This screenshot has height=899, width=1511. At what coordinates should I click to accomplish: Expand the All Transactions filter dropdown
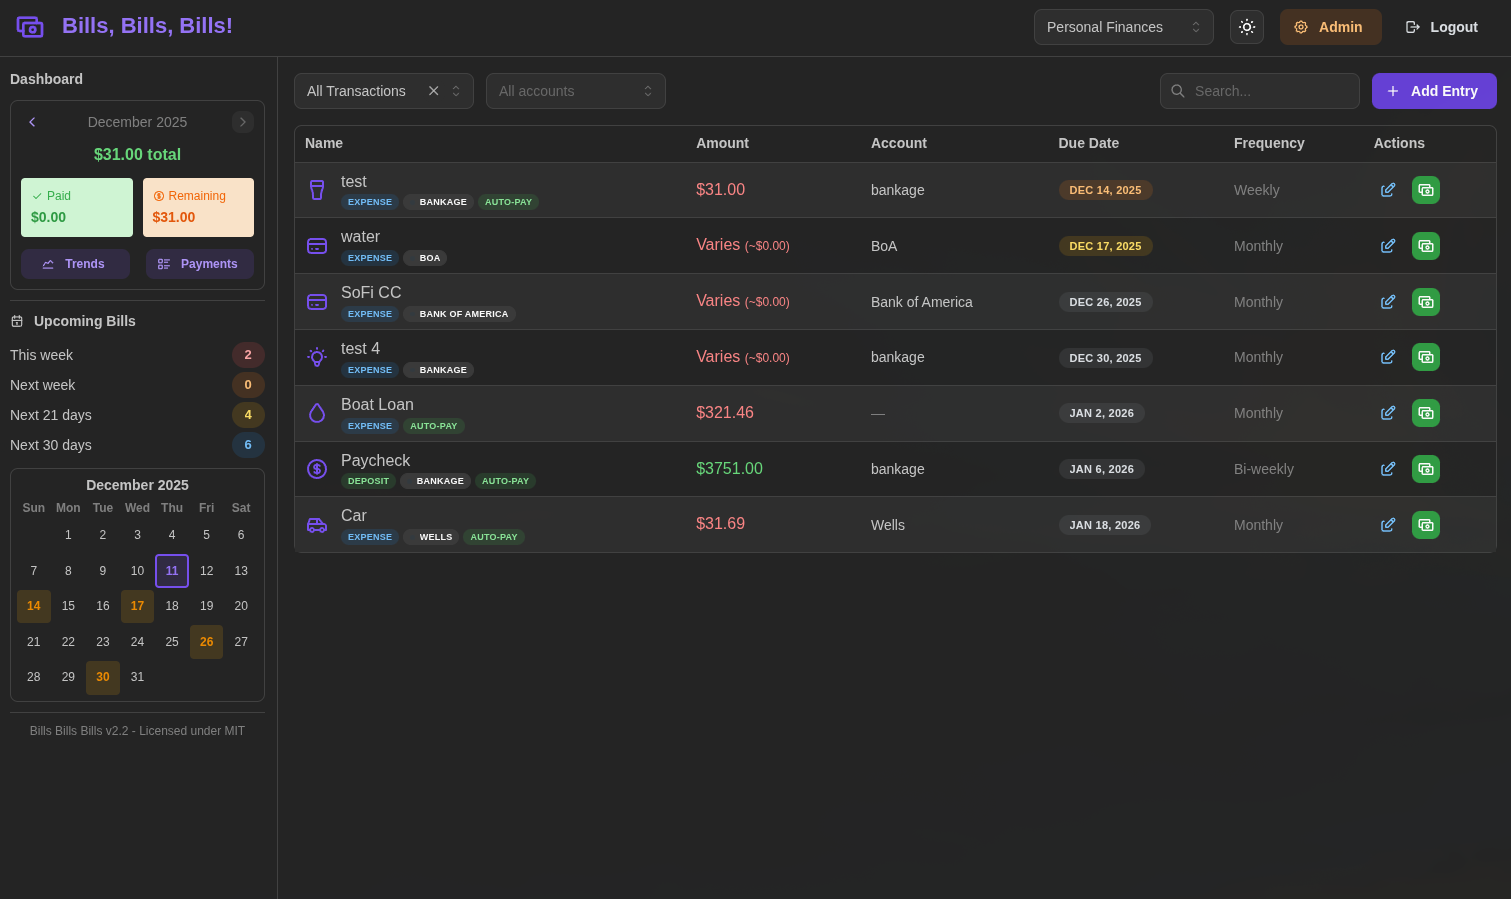pos(456,91)
